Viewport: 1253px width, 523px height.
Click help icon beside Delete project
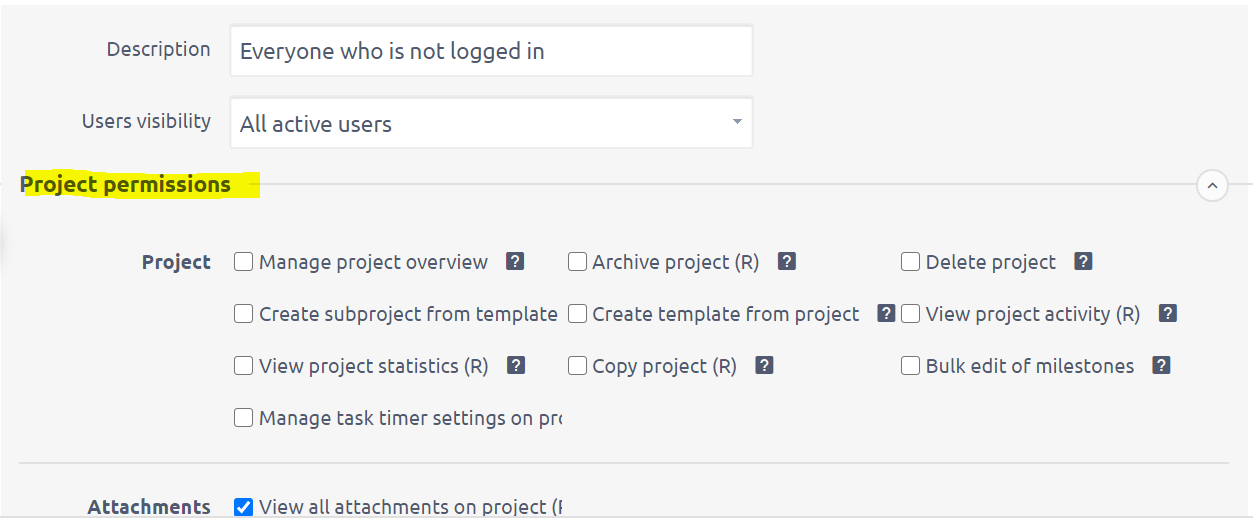click(1083, 262)
